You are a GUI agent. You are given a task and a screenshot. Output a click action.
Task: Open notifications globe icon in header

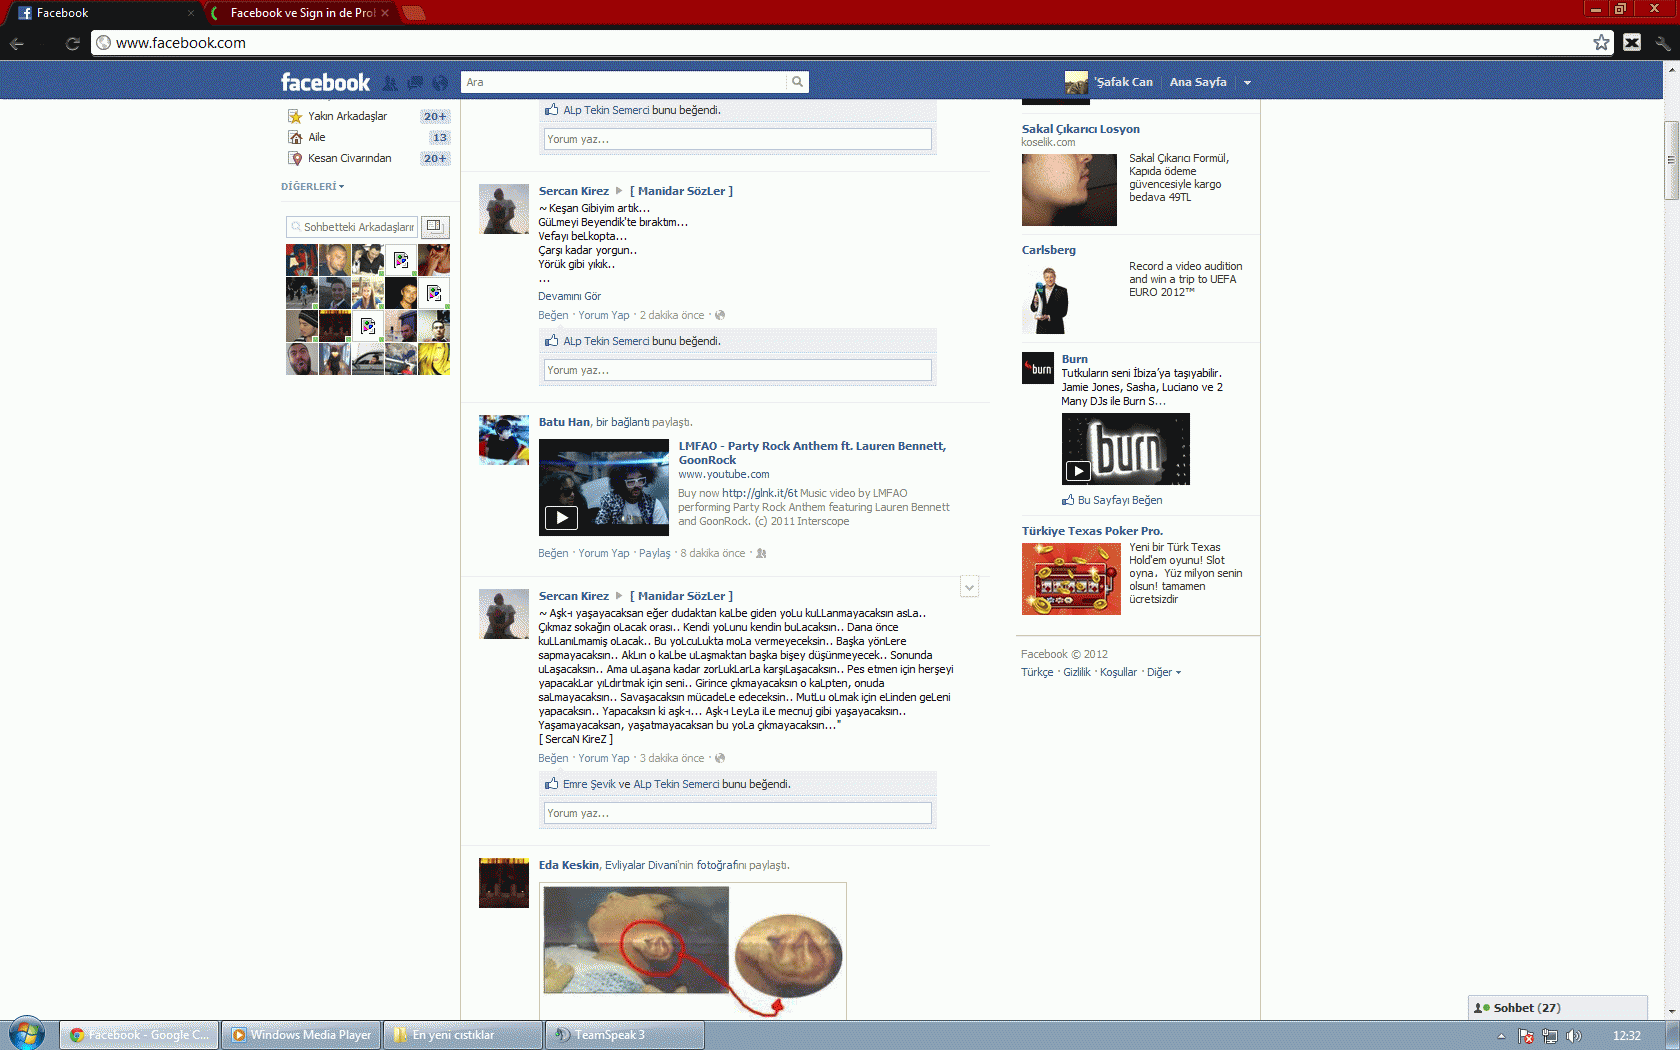pos(440,83)
